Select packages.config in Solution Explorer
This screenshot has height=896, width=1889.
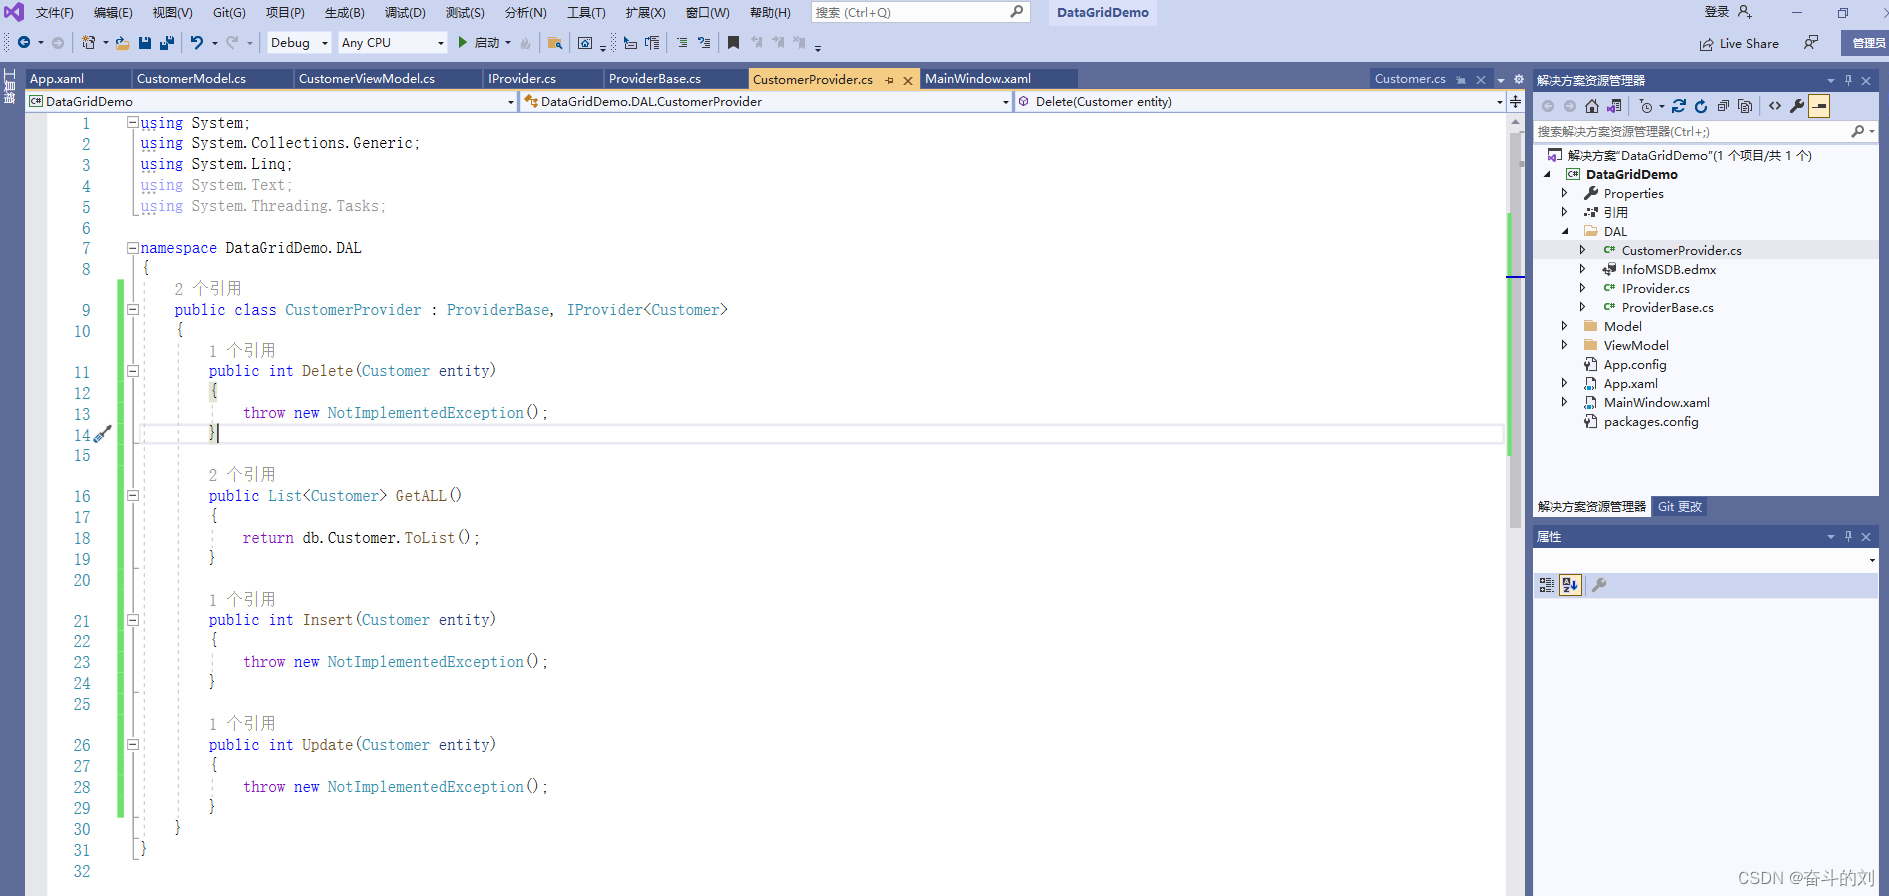point(1651,421)
